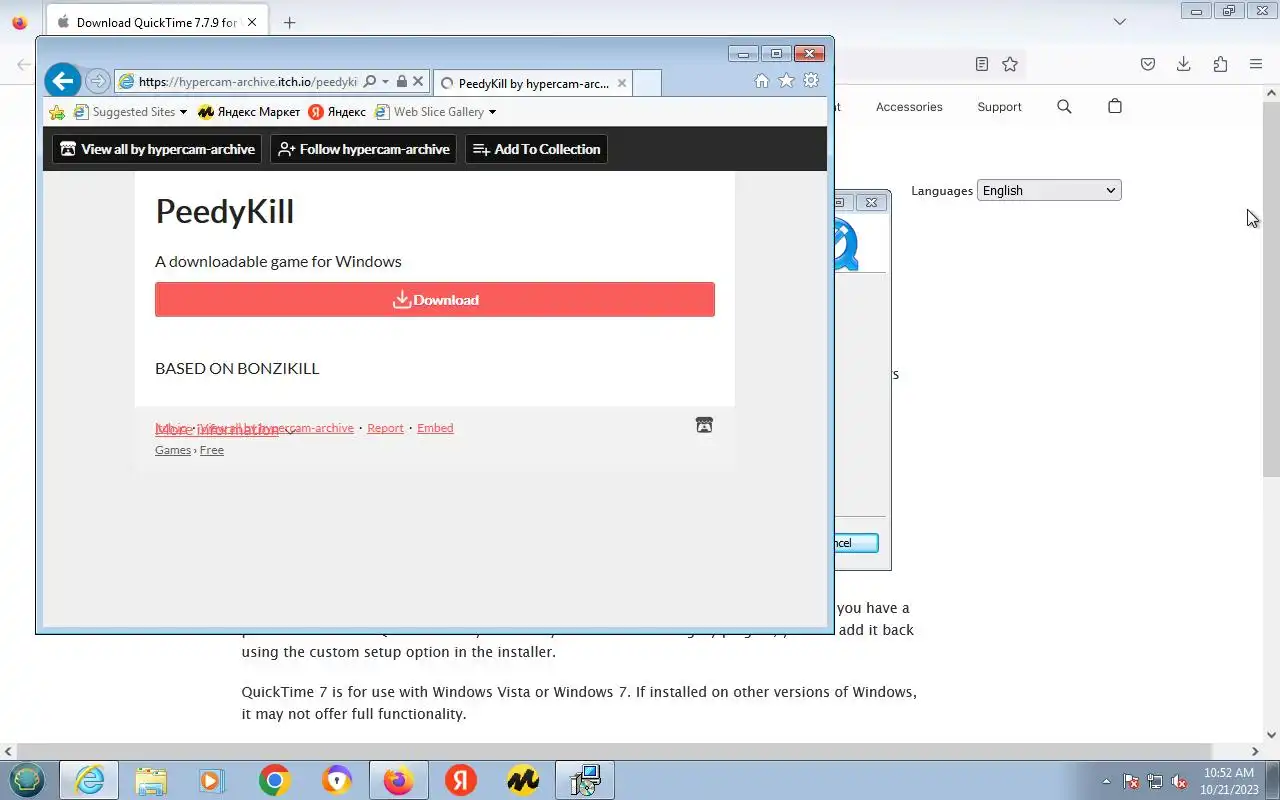Image resolution: width=1280 pixels, height=800 pixels.
Task: Click Internet Explorer in the taskbar
Action: 89,780
